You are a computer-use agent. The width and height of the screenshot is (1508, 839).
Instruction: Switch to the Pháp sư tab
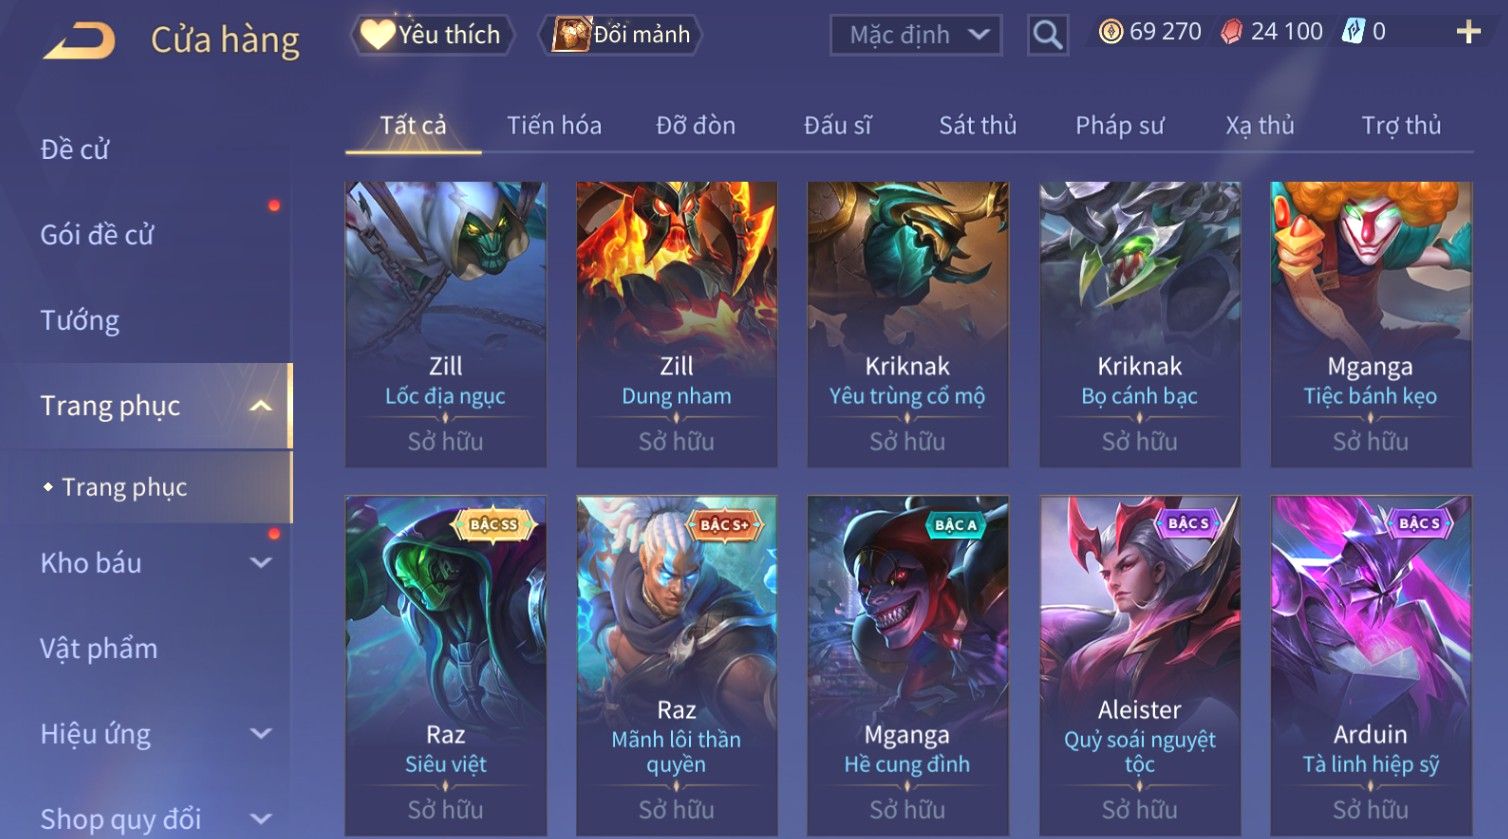(1119, 125)
